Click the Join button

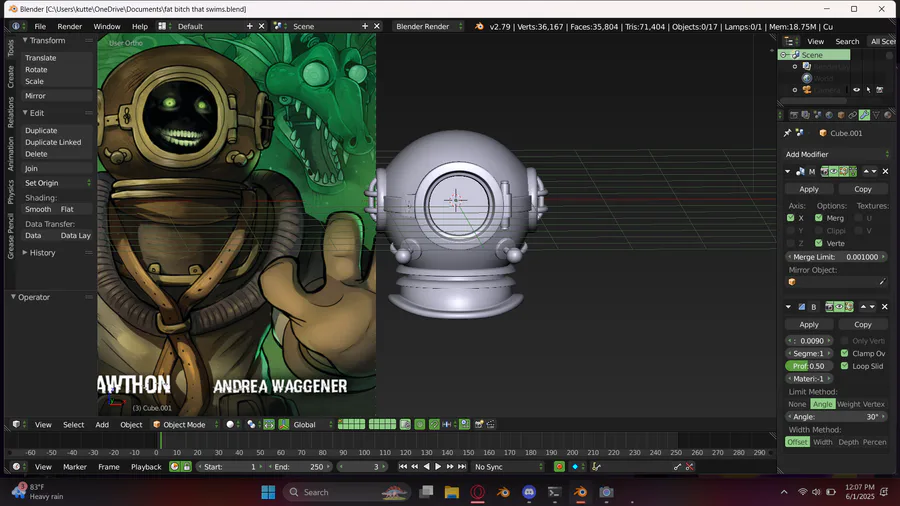[57, 169]
